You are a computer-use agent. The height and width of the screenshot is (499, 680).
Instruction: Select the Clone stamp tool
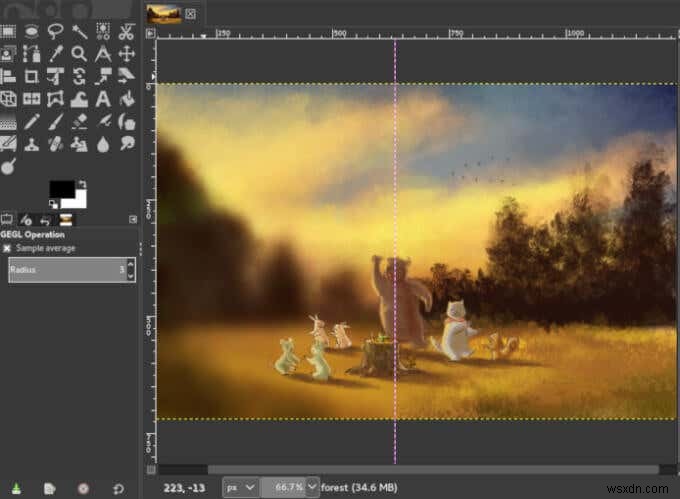[31, 144]
